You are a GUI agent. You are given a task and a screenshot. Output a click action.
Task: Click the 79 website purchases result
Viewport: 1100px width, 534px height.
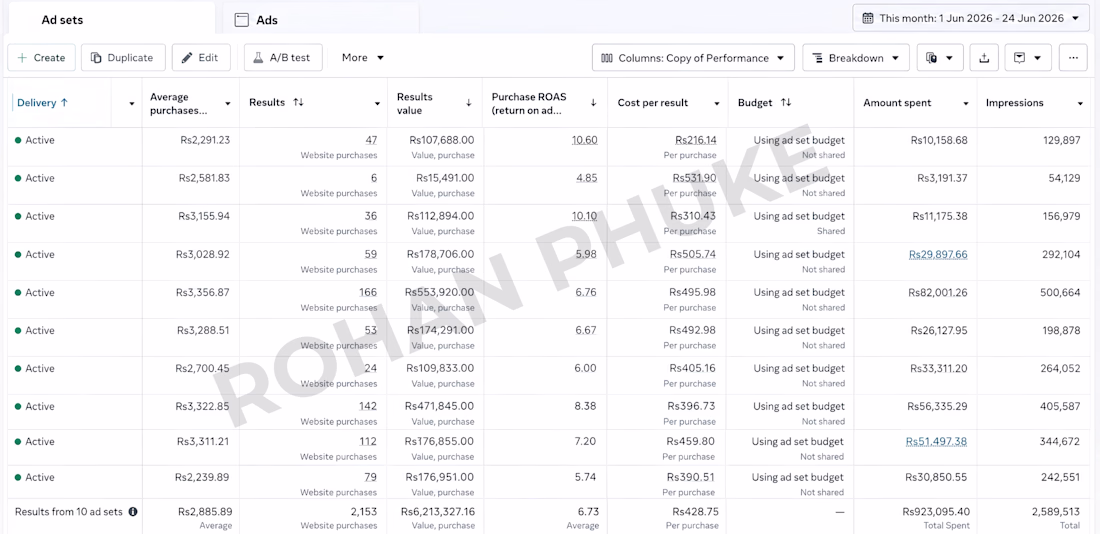pos(370,477)
